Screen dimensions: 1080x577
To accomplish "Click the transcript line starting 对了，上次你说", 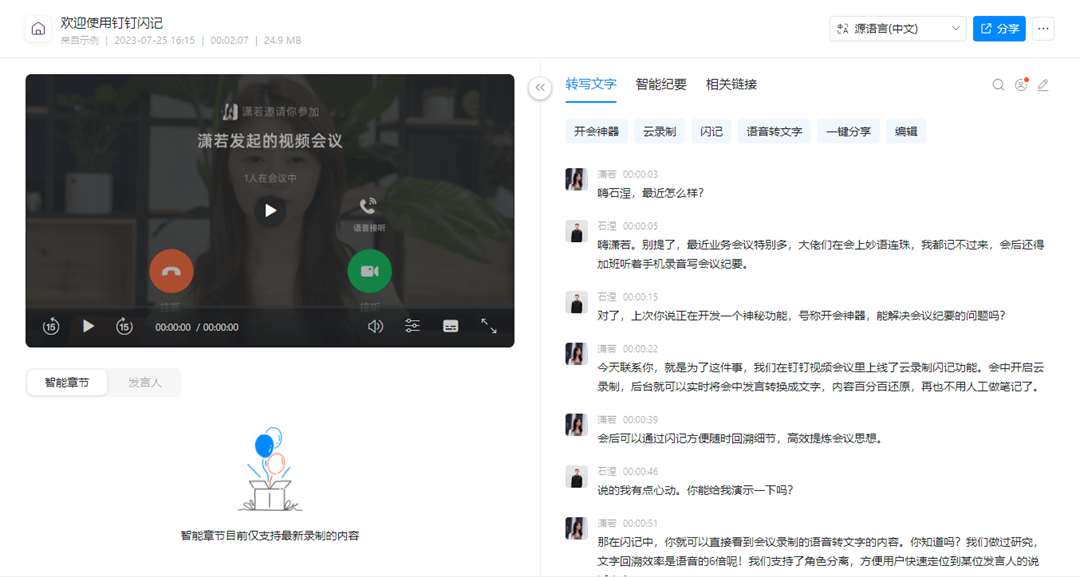I will [802, 315].
